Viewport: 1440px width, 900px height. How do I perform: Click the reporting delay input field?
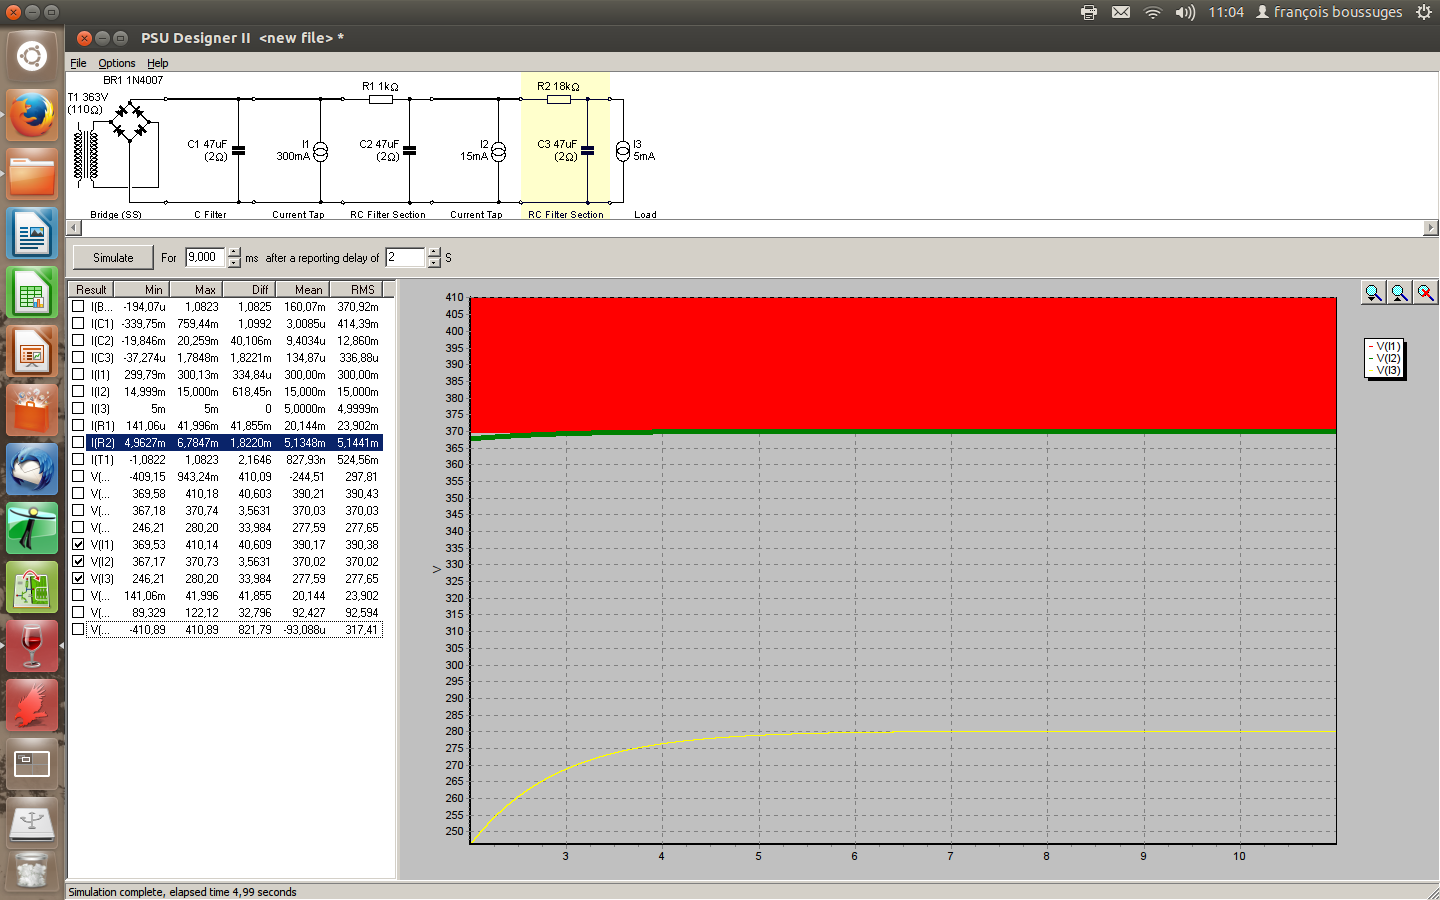click(405, 258)
